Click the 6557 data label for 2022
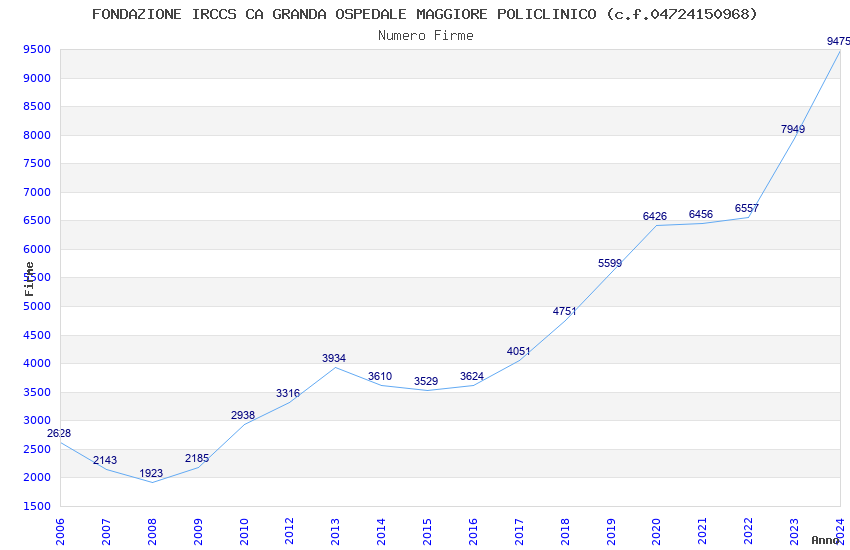This screenshot has width=850, height=550. pos(746,208)
